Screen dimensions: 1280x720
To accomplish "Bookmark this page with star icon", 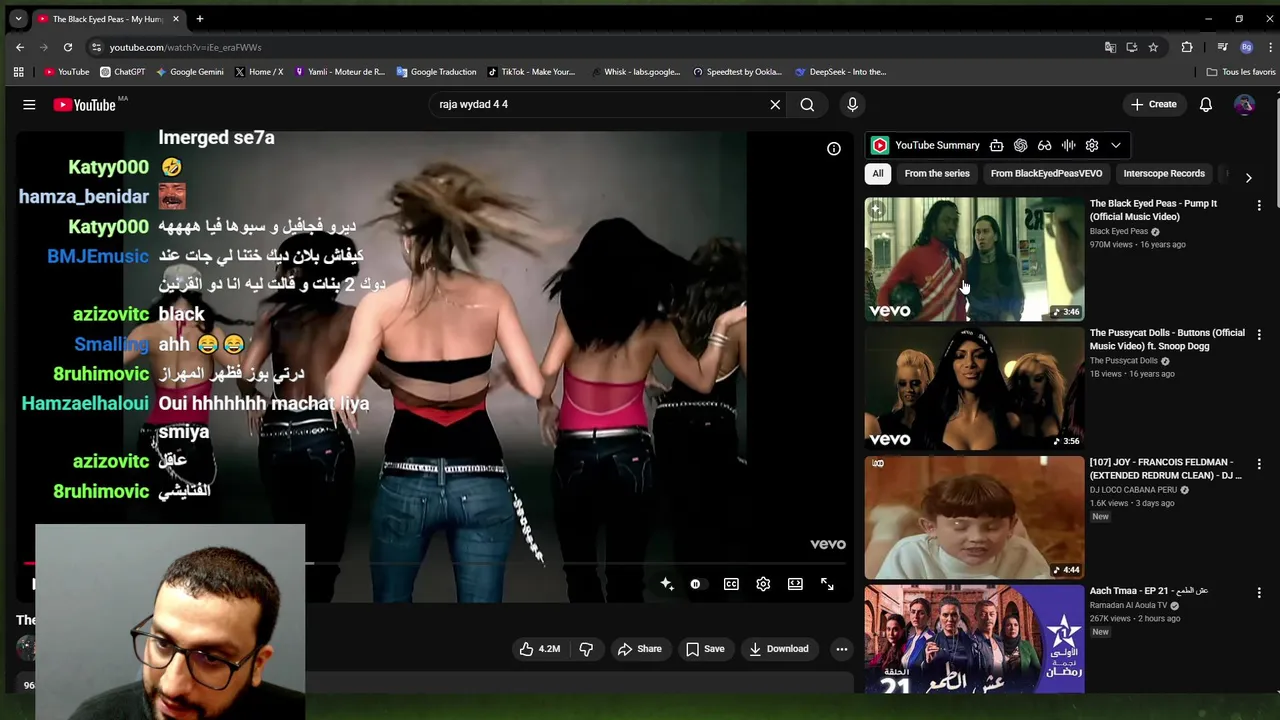I will pyautogui.click(x=1153, y=47).
